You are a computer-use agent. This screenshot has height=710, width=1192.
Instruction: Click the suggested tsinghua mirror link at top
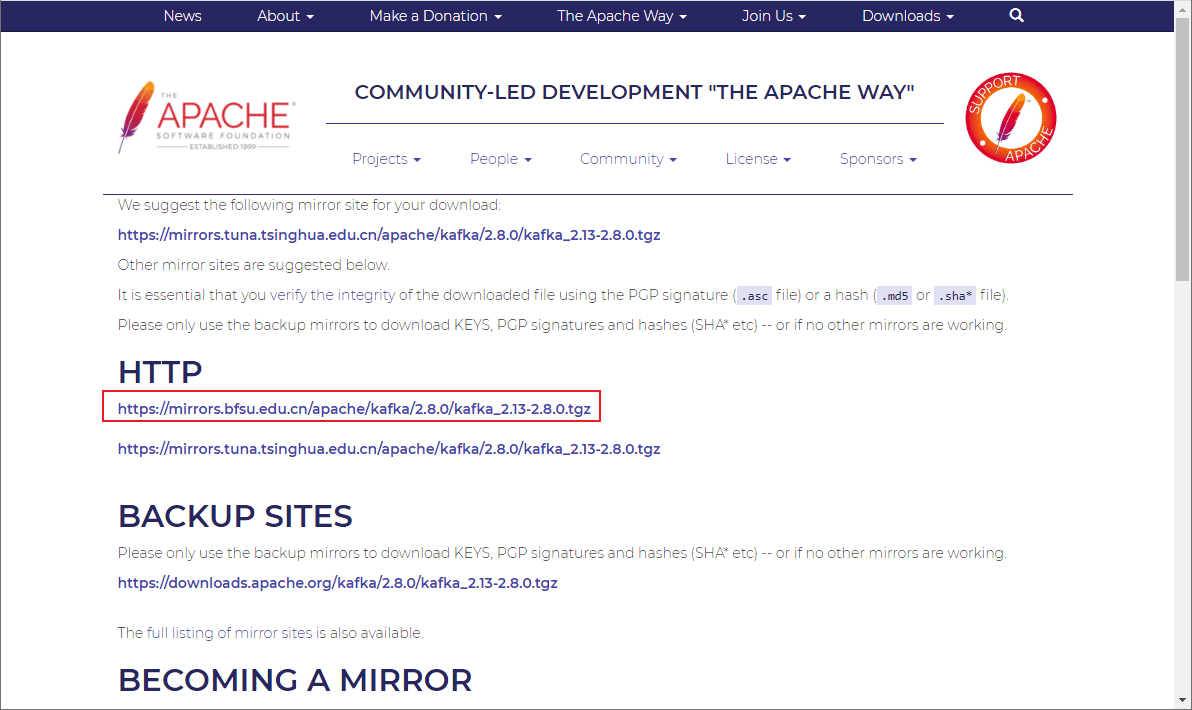tap(388, 235)
